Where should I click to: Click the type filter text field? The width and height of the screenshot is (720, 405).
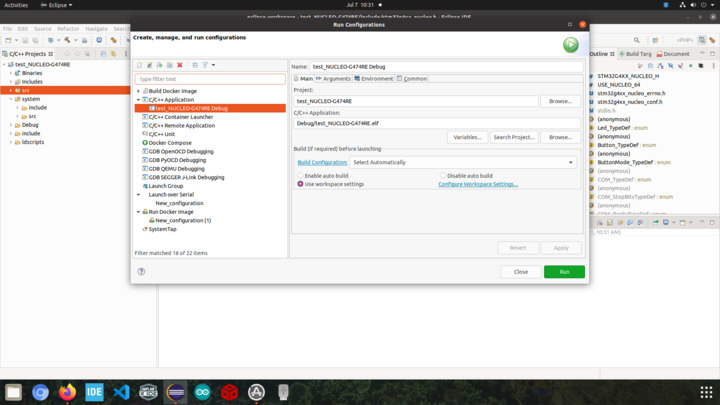[x=210, y=79]
